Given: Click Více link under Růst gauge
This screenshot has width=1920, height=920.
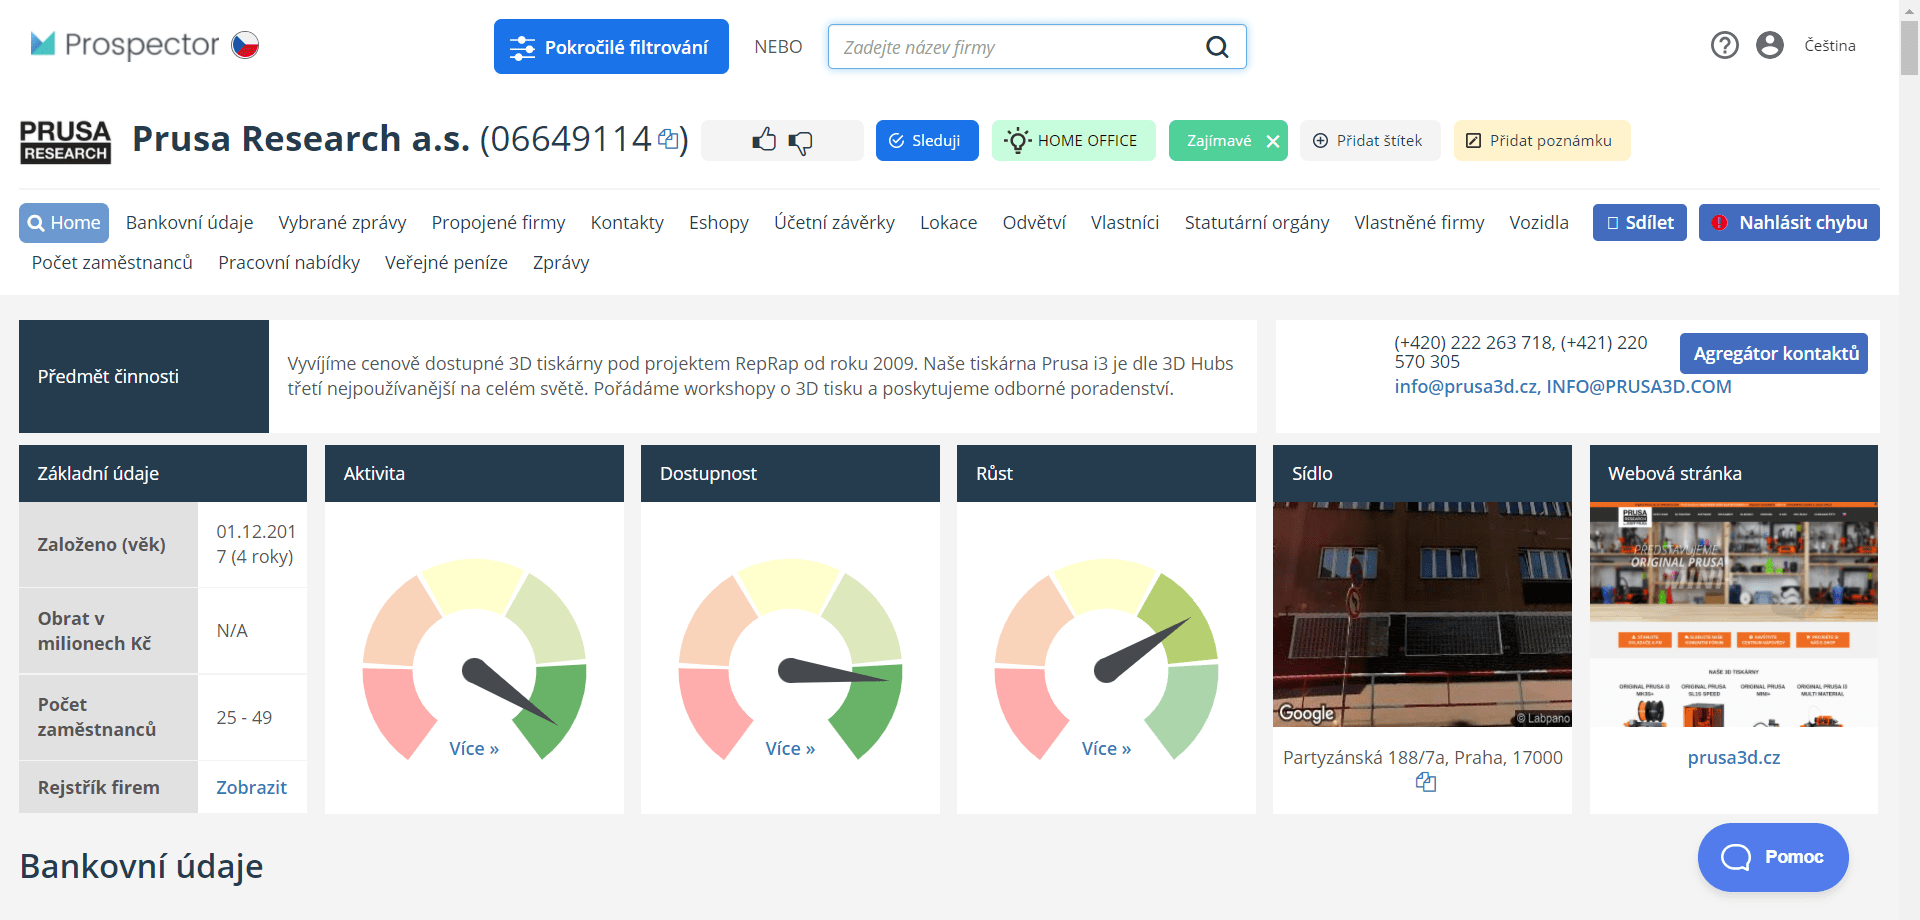Looking at the screenshot, I should click(x=1106, y=749).
